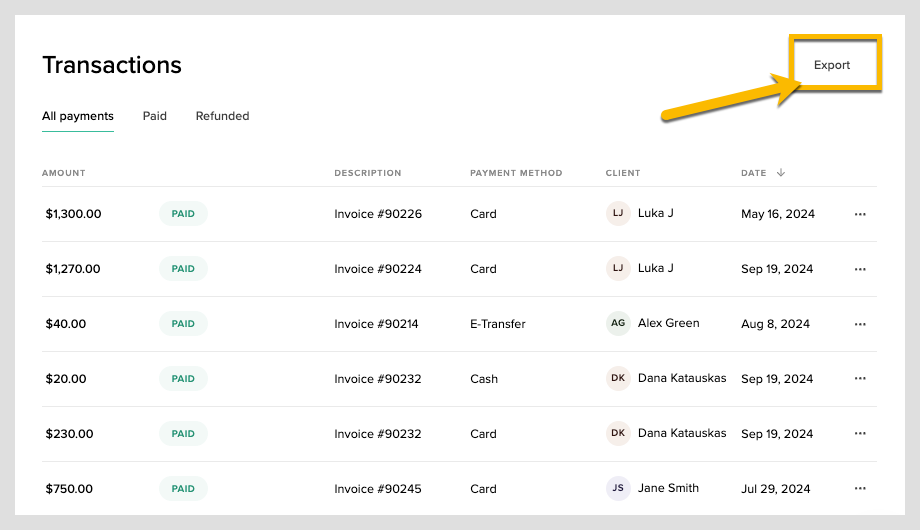The width and height of the screenshot is (920, 530).
Task: Sort by the Date column header
Action: tap(753, 173)
